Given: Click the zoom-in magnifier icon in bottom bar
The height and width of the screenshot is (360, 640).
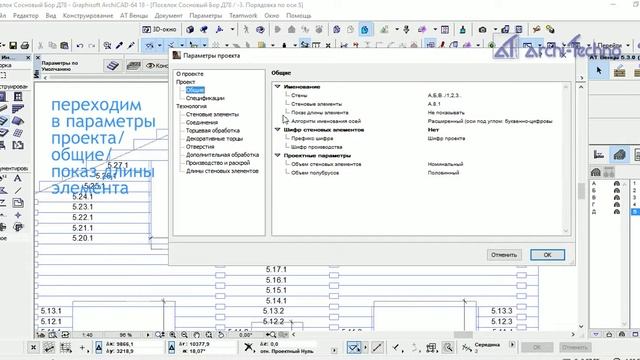Looking at the screenshot, I should click(x=173, y=335).
